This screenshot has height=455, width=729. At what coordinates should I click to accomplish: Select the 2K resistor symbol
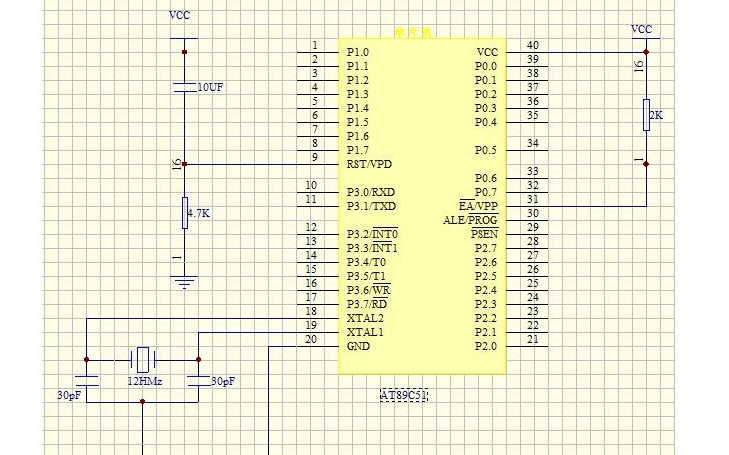click(x=646, y=115)
